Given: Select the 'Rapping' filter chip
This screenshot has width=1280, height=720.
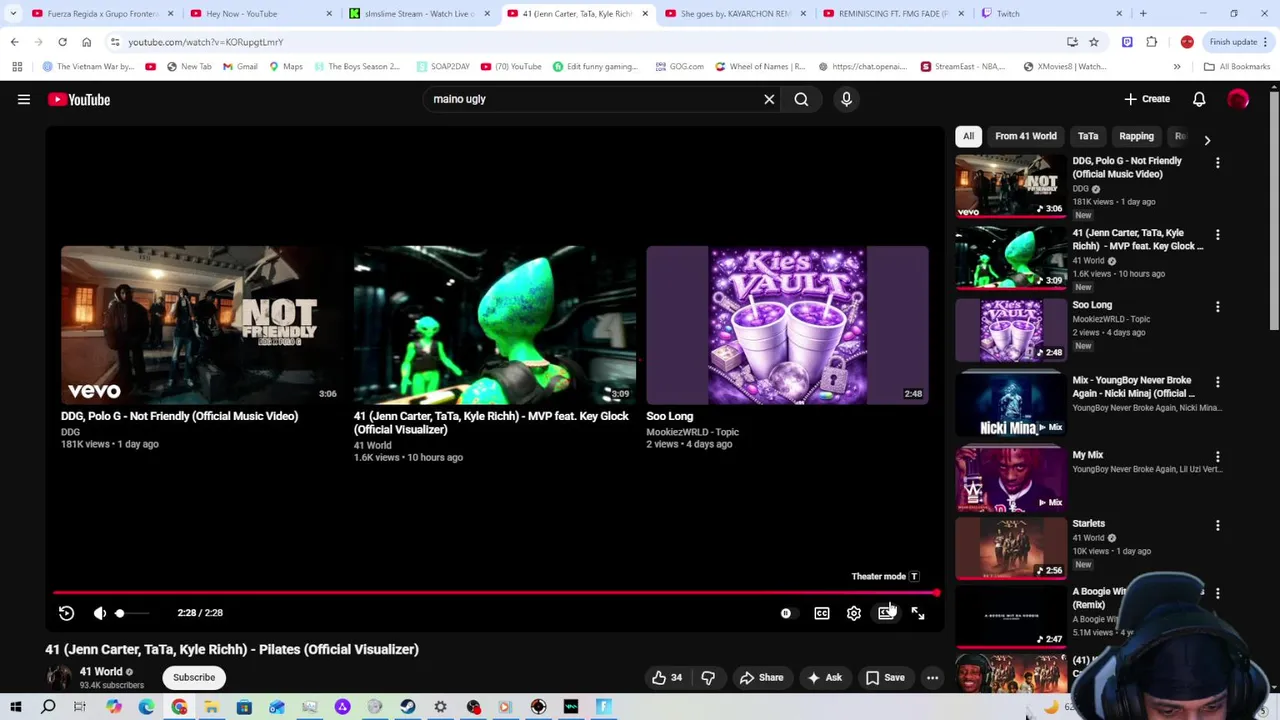Looking at the screenshot, I should [x=1136, y=136].
